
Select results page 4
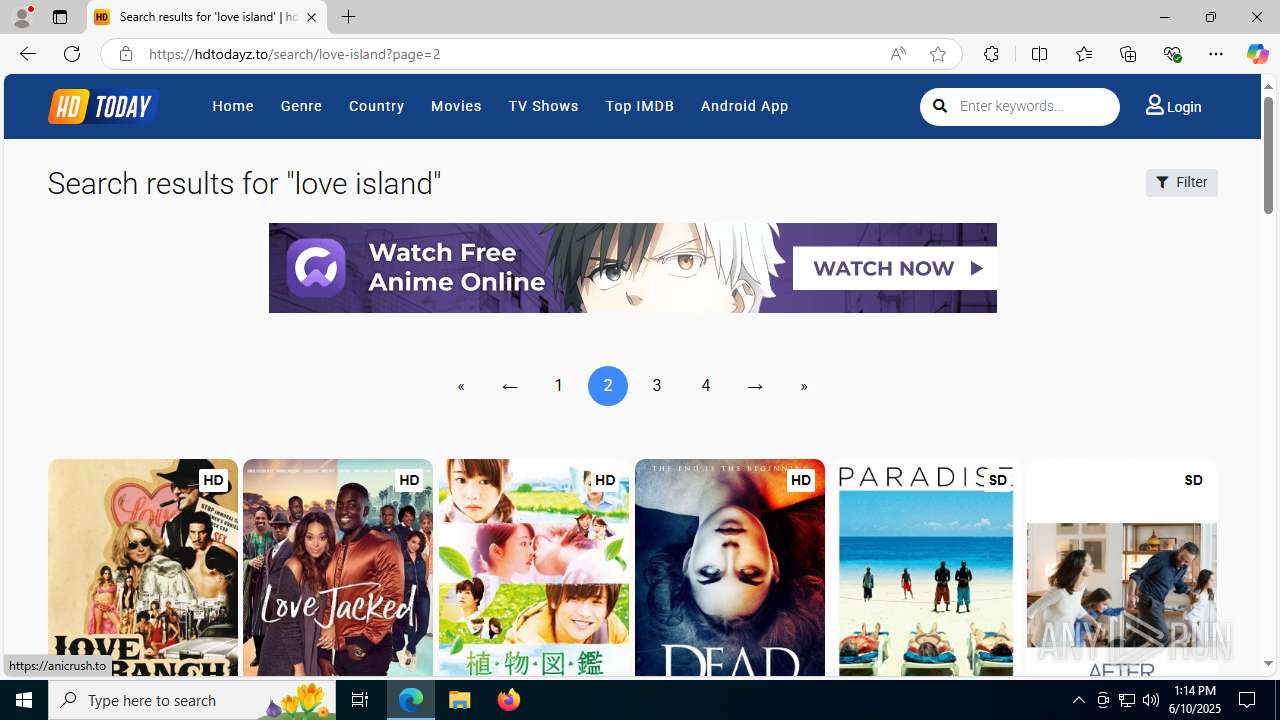706,386
